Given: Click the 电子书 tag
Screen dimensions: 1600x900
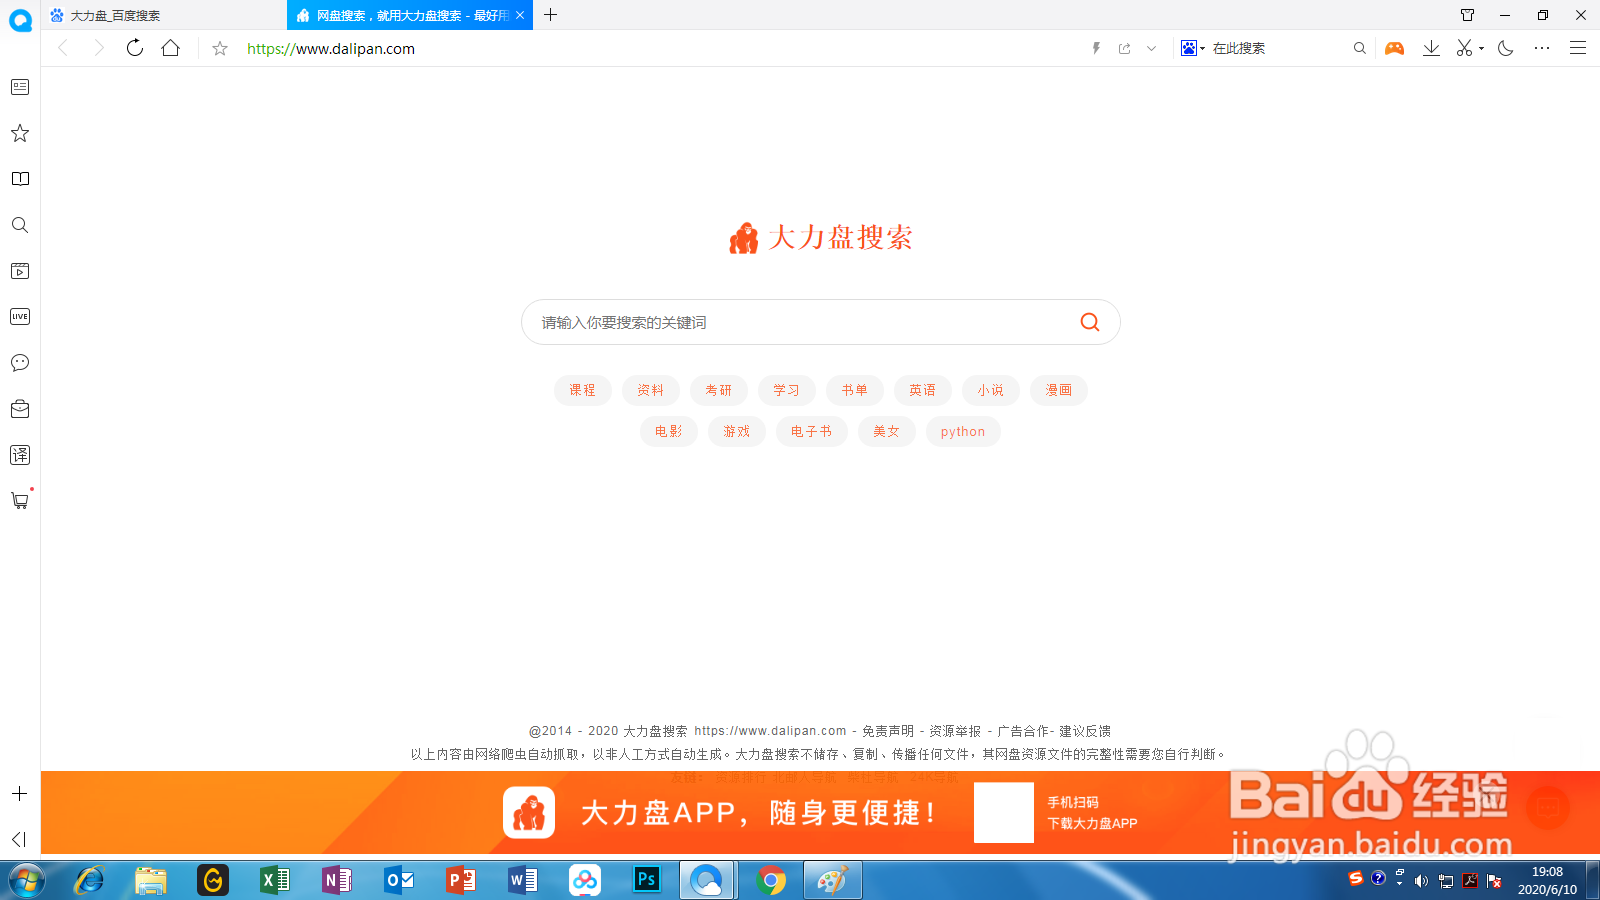Looking at the screenshot, I should pos(811,431).
